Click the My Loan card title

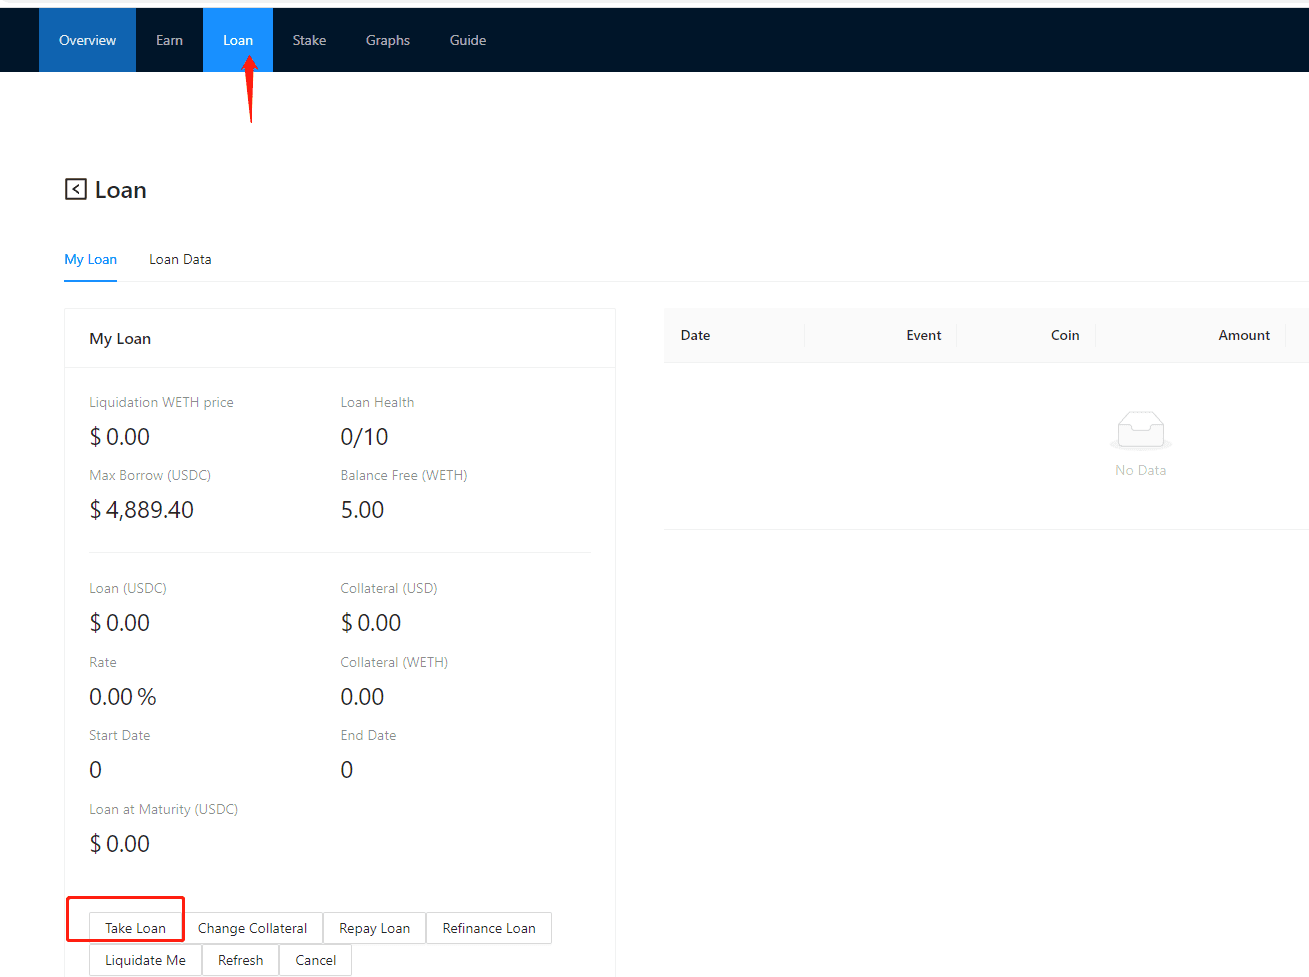pyautogui.click(x=120, y=338)
